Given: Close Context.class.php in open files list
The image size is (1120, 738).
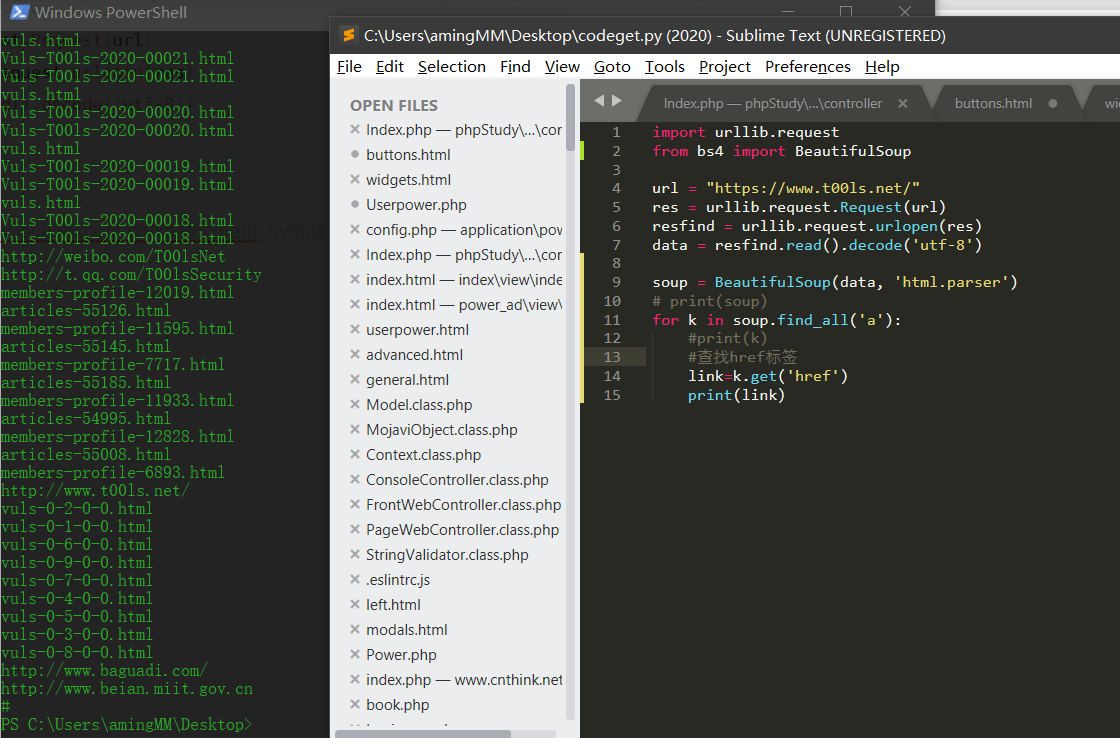Looking at the screenshot, I should [x=355, y=454].
